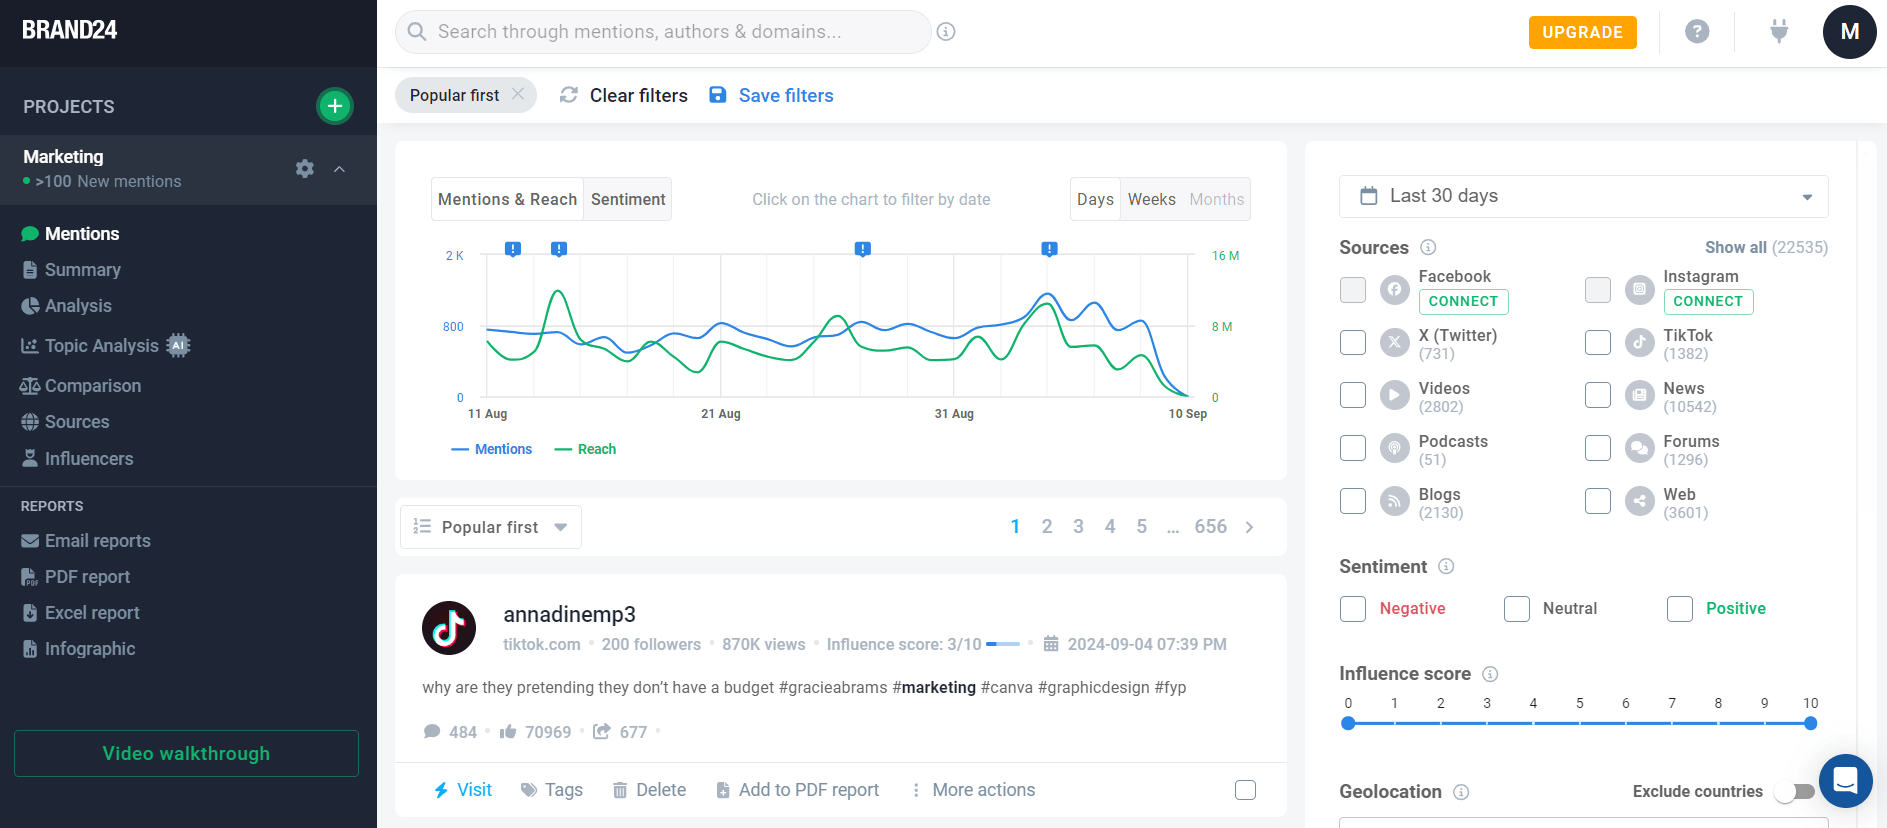Click Delete on the annadinemp3 mention

(649, 790)
